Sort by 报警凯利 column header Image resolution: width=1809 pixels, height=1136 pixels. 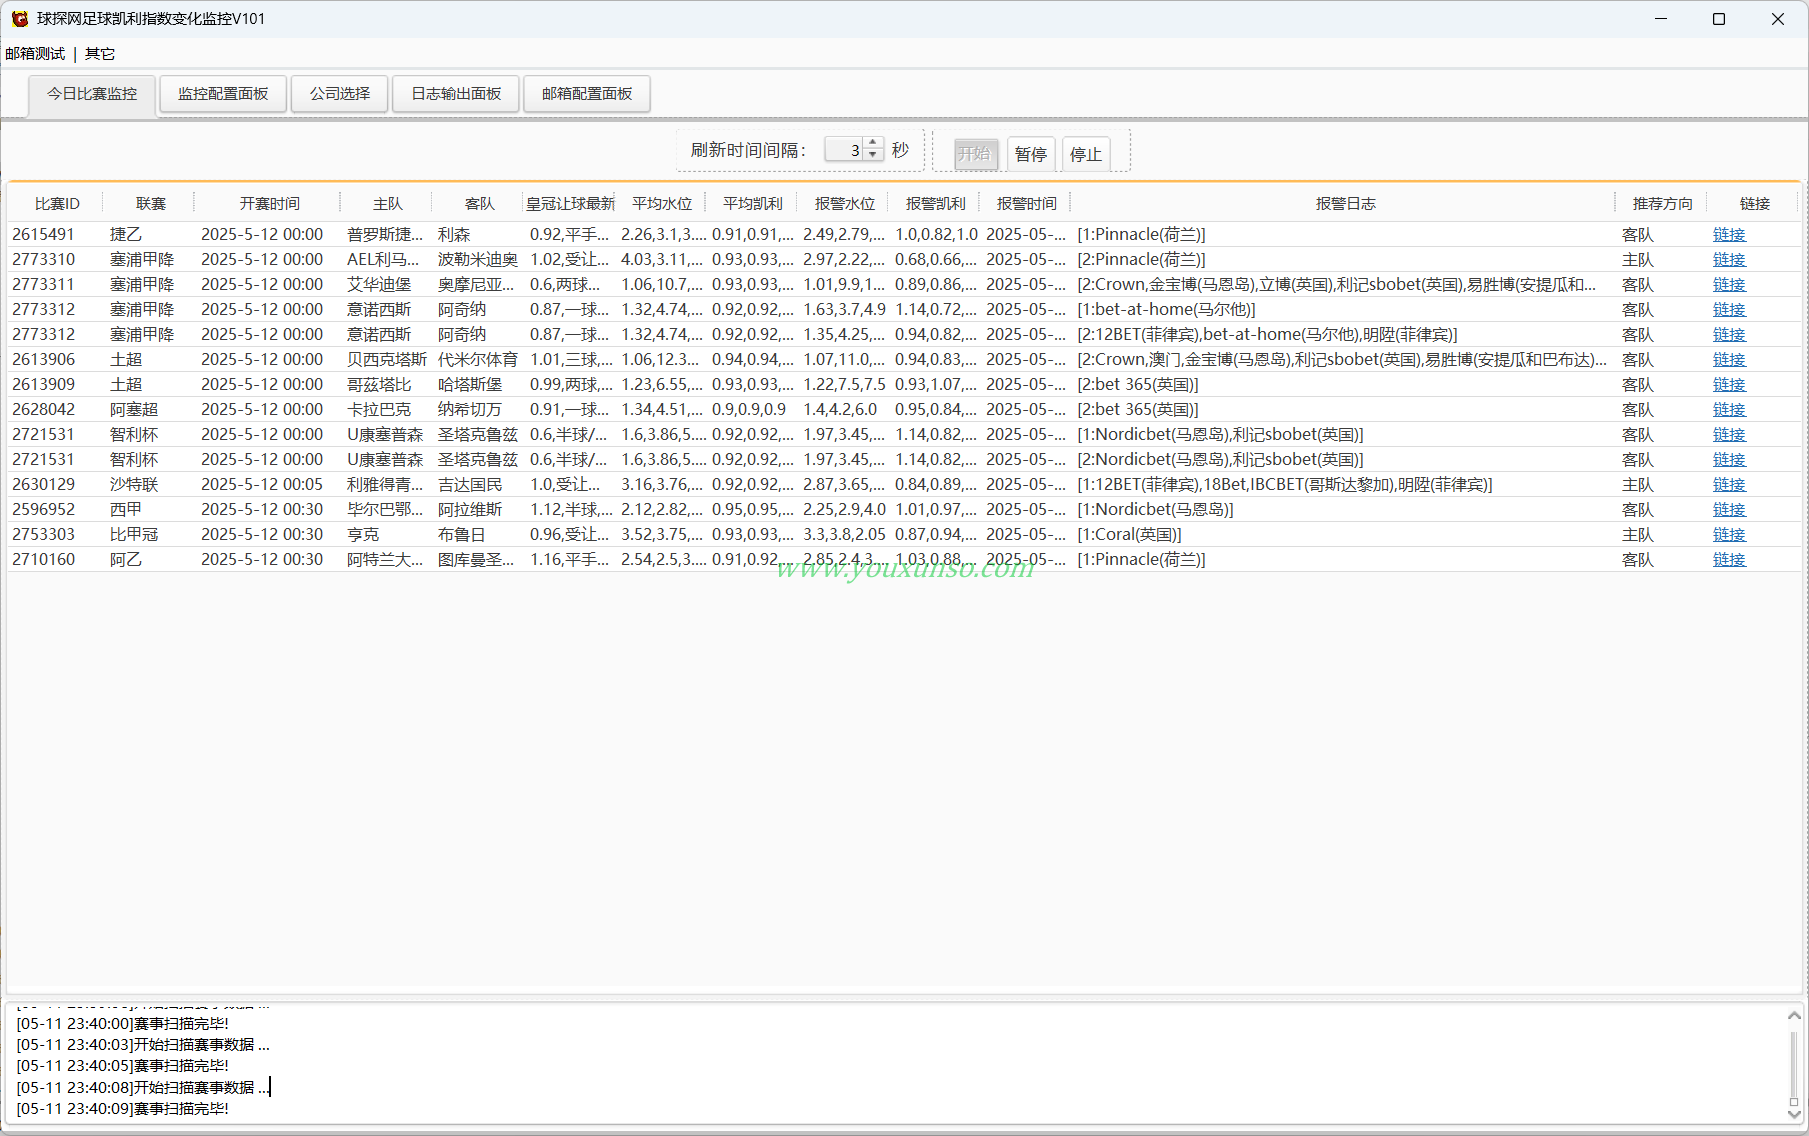[x=935, y=204]
